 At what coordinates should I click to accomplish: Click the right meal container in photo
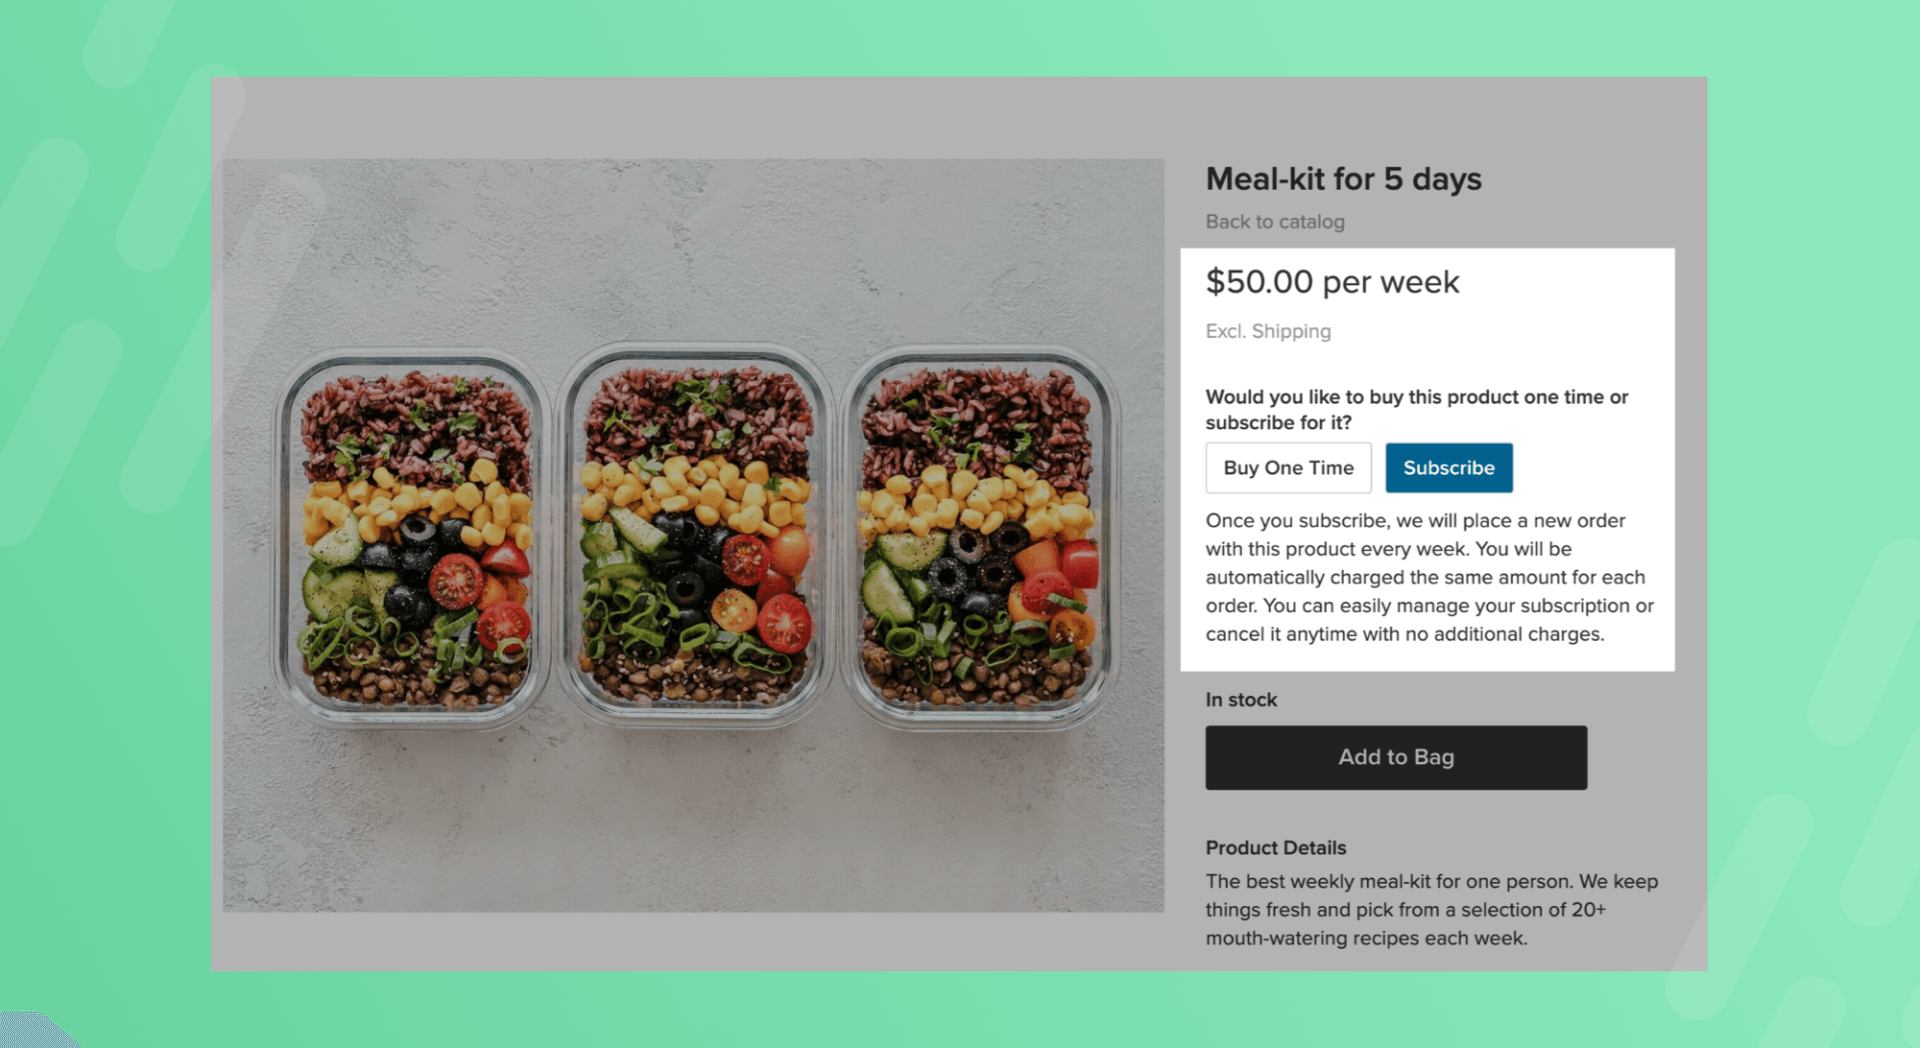coord(982,538)
